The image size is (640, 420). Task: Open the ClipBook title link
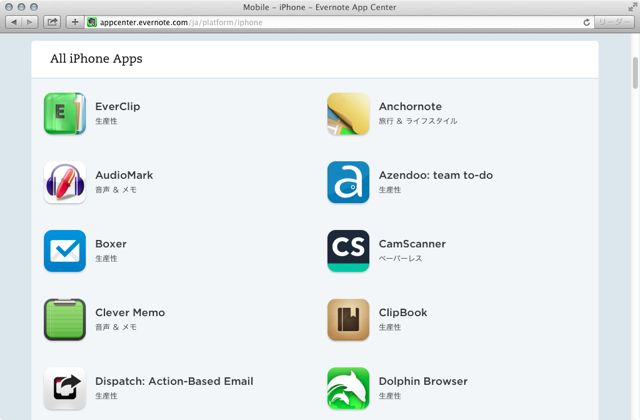[403, 313]
